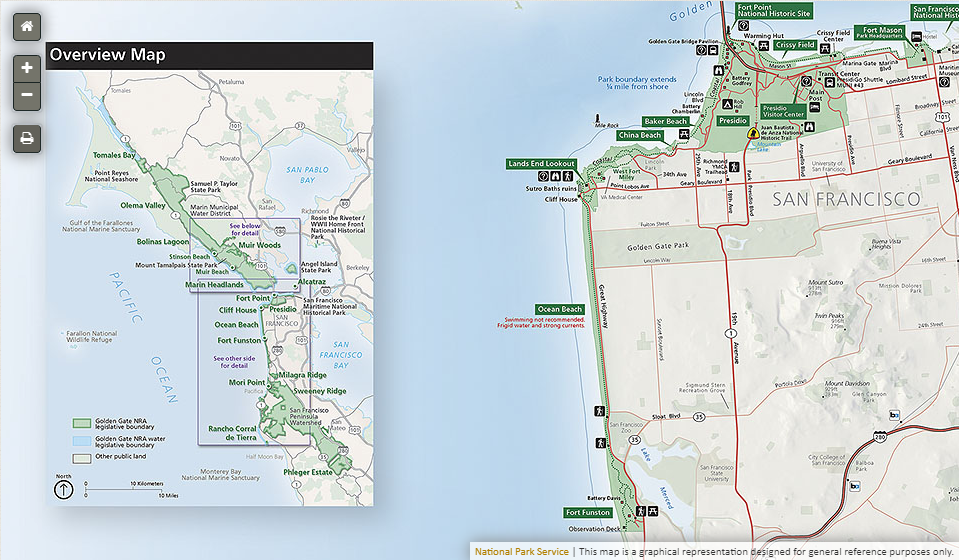
Task: Click the picnic icon at Fort Funston
Action: [x=653, y=511]
